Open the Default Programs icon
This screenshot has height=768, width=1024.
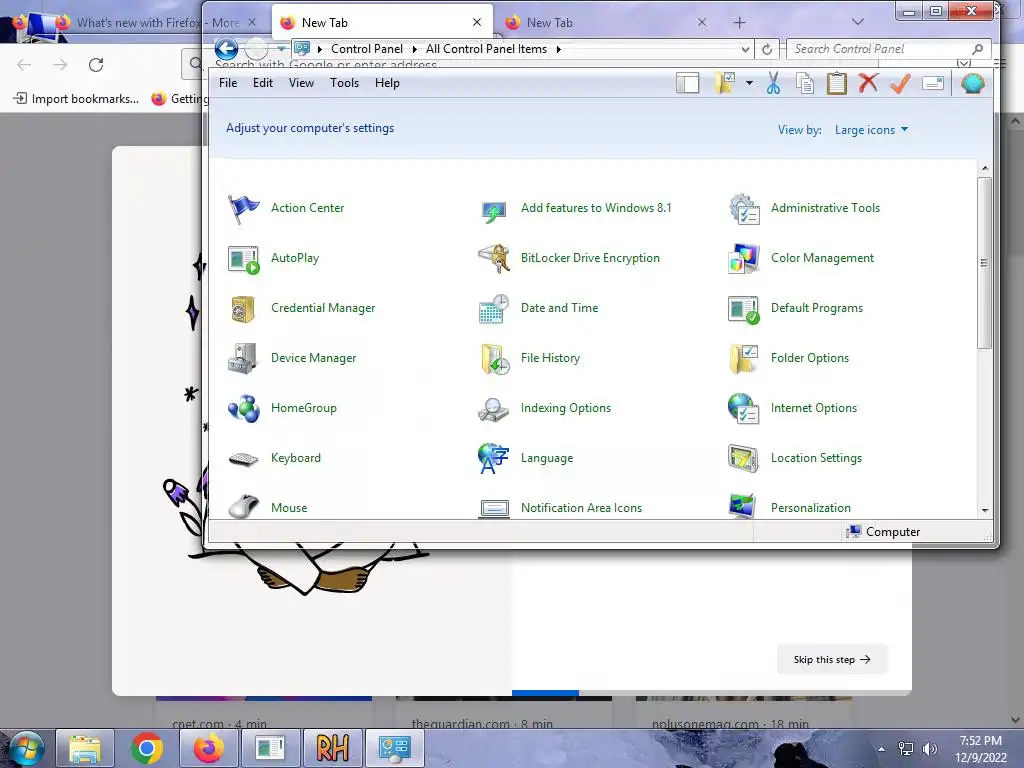point(744,310)
